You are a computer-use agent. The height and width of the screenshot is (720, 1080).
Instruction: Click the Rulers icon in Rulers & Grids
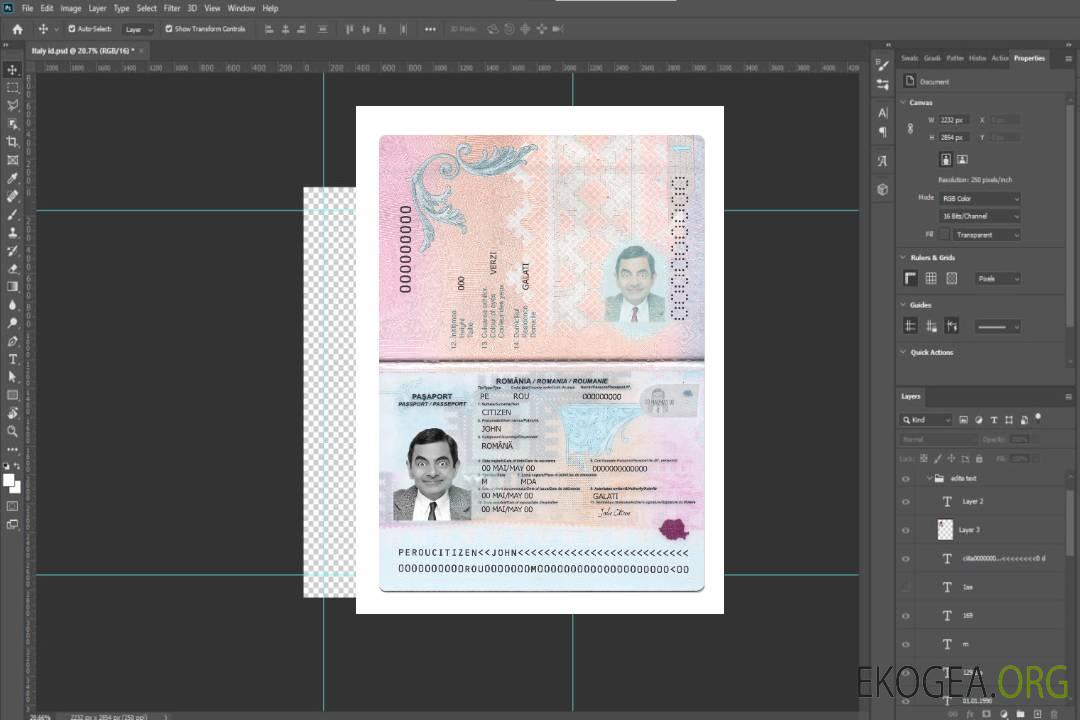tap(911, 278)
